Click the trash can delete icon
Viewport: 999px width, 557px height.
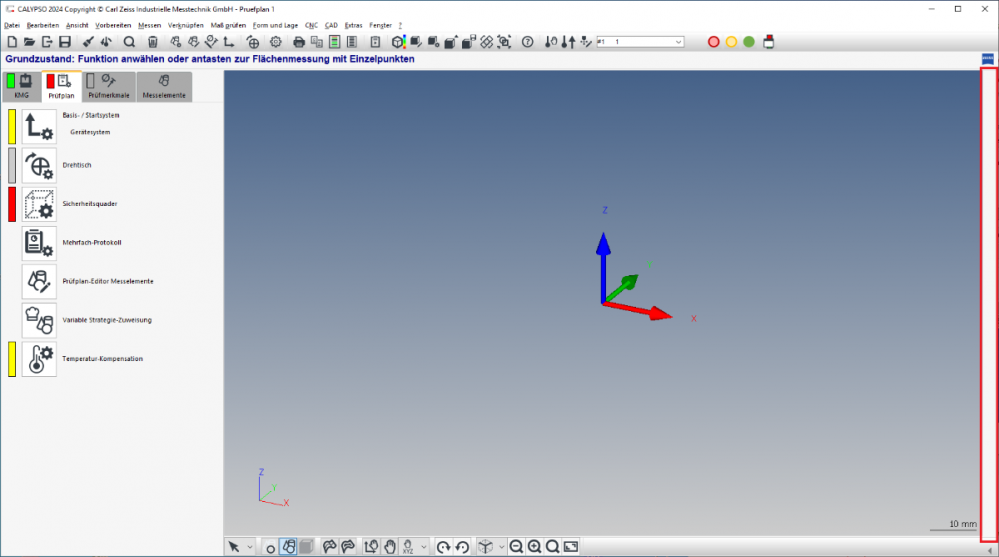pos(153,42)
